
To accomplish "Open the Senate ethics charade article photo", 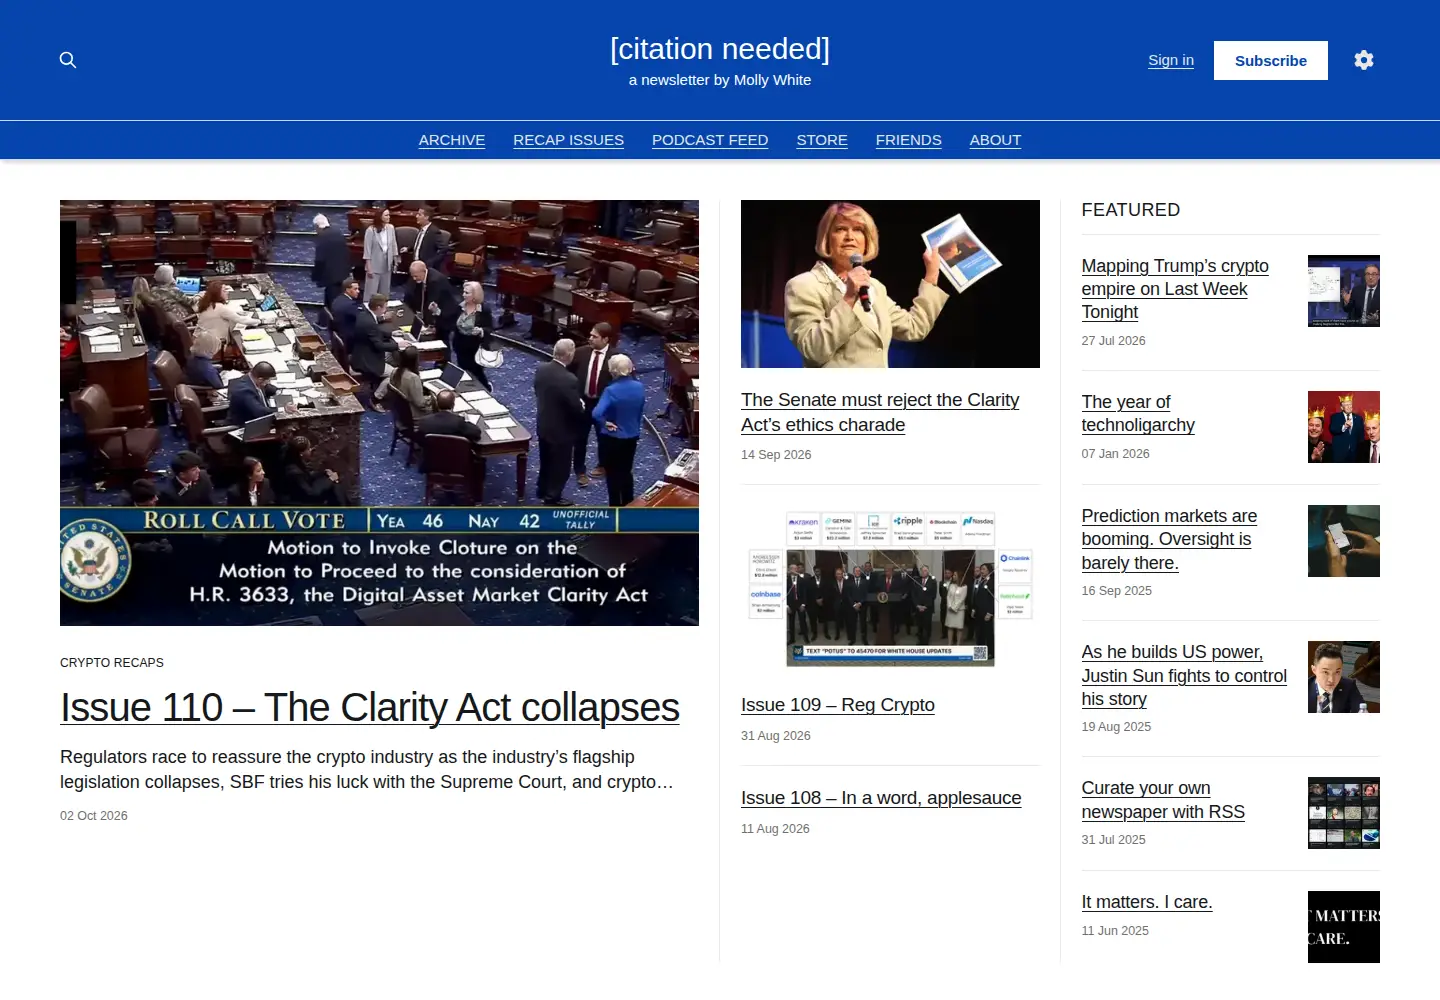I will (890, 284).
